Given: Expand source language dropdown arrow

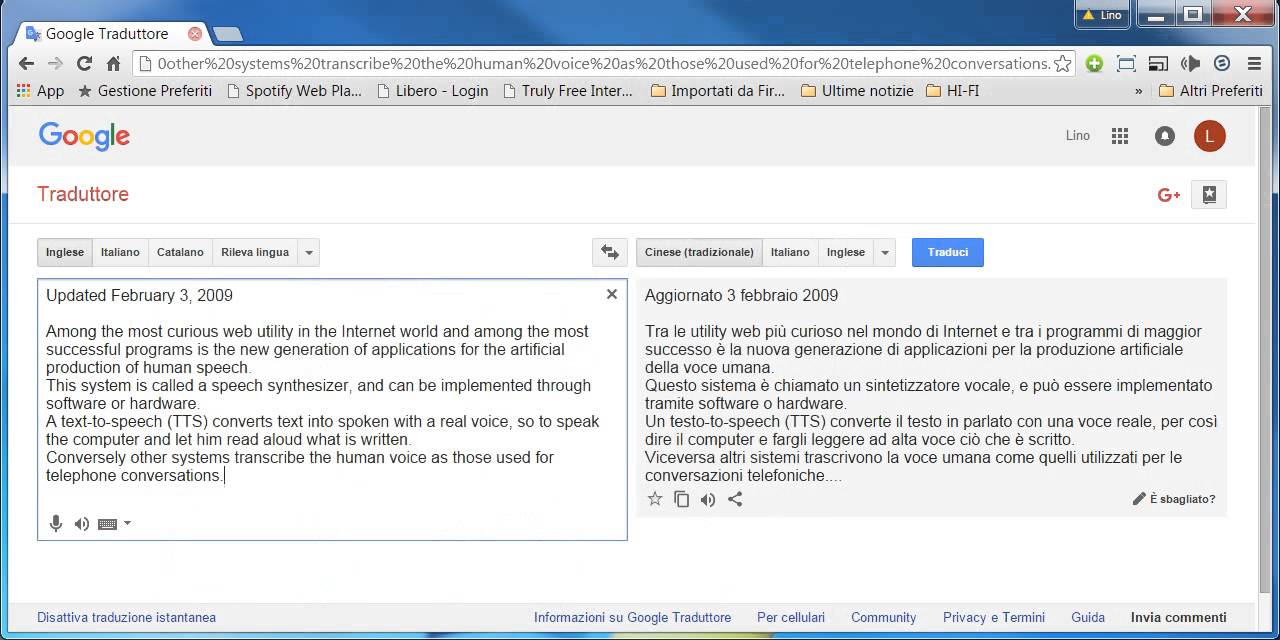Looking at the screenshot, I should [309, 252].
